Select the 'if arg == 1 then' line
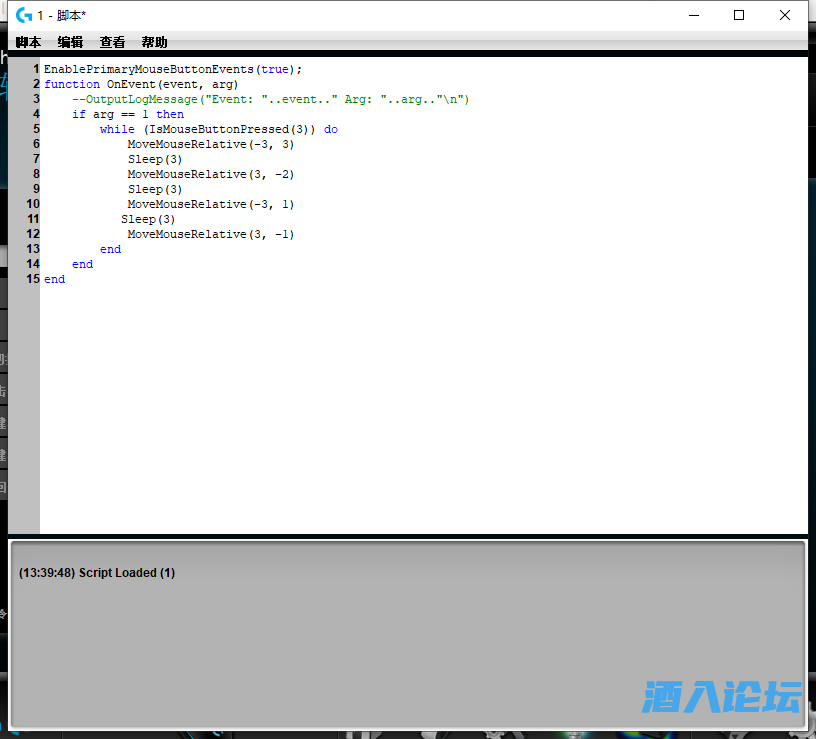This screenshot has height=739, width=816. (x=127, y=115)
